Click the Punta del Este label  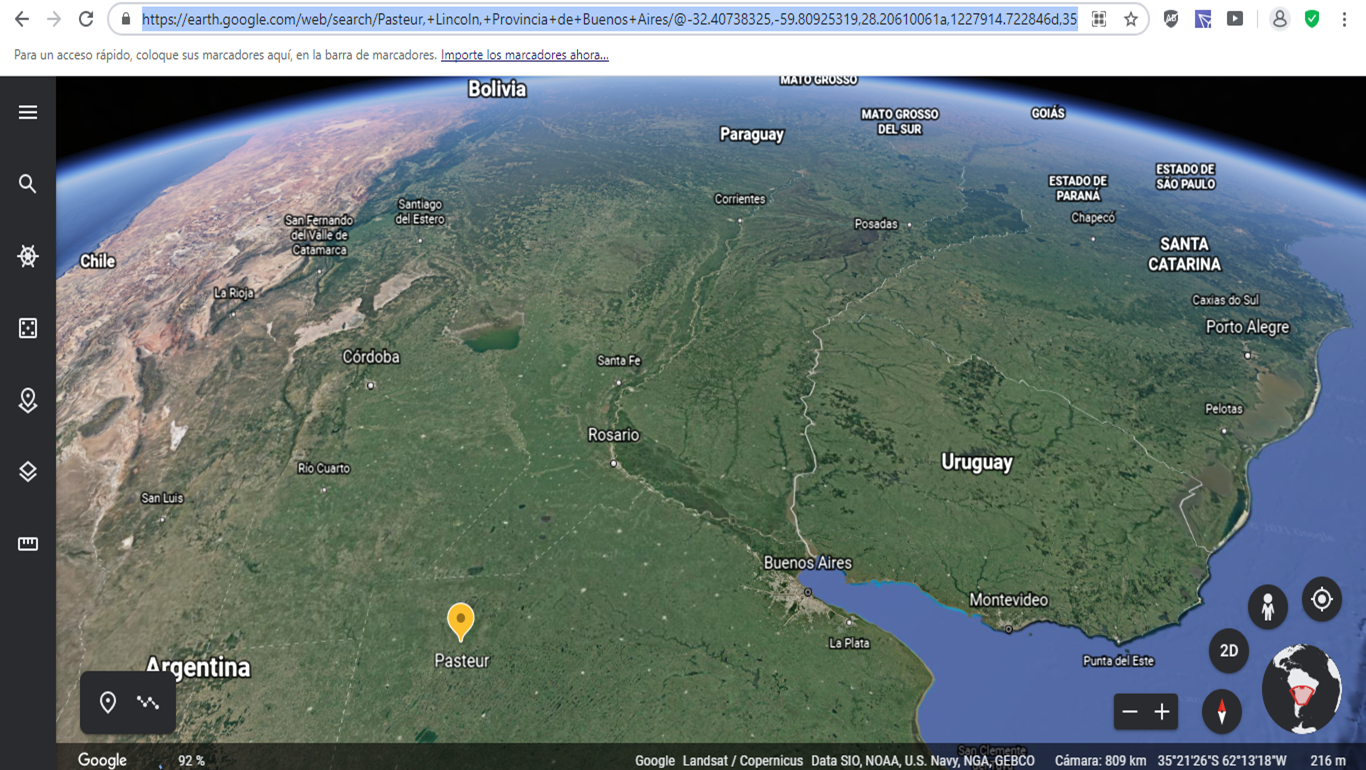tap(1118, 661)
